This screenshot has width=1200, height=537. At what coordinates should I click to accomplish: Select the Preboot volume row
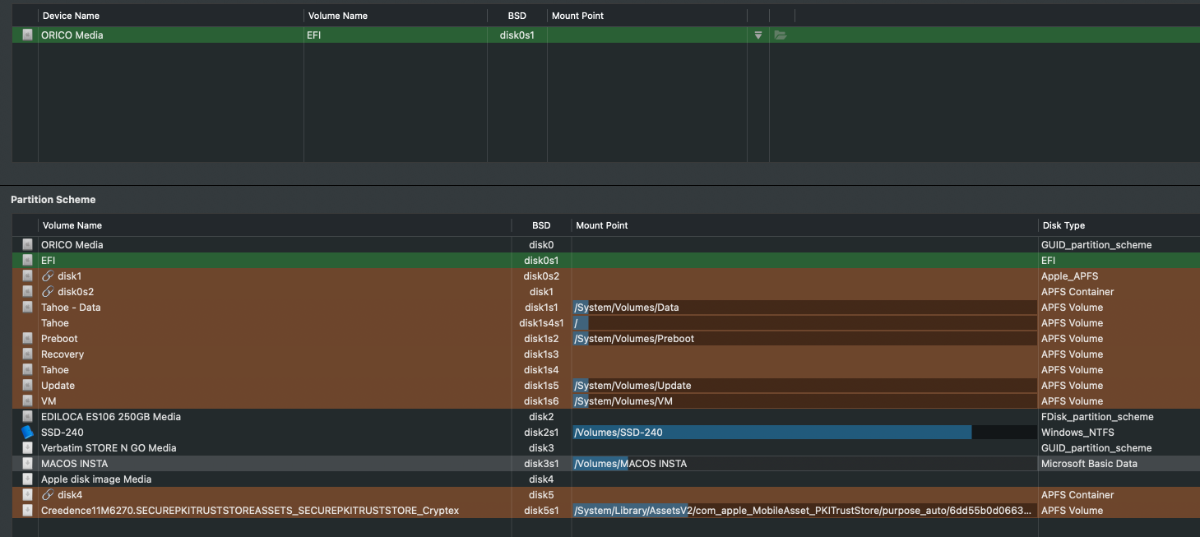(x=59, y=339)
